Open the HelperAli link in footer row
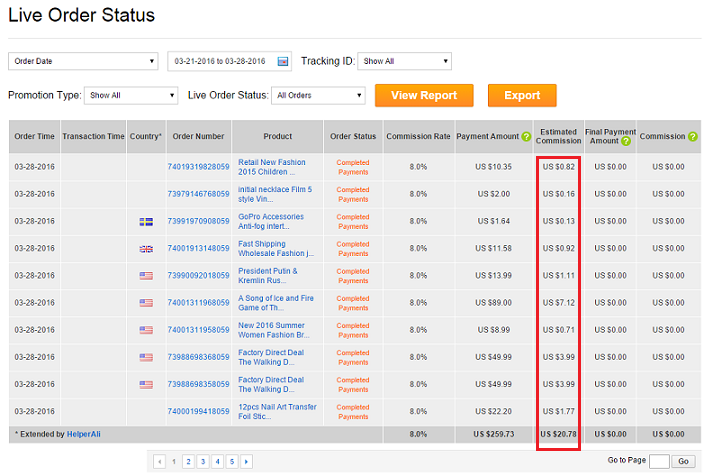 84,434
